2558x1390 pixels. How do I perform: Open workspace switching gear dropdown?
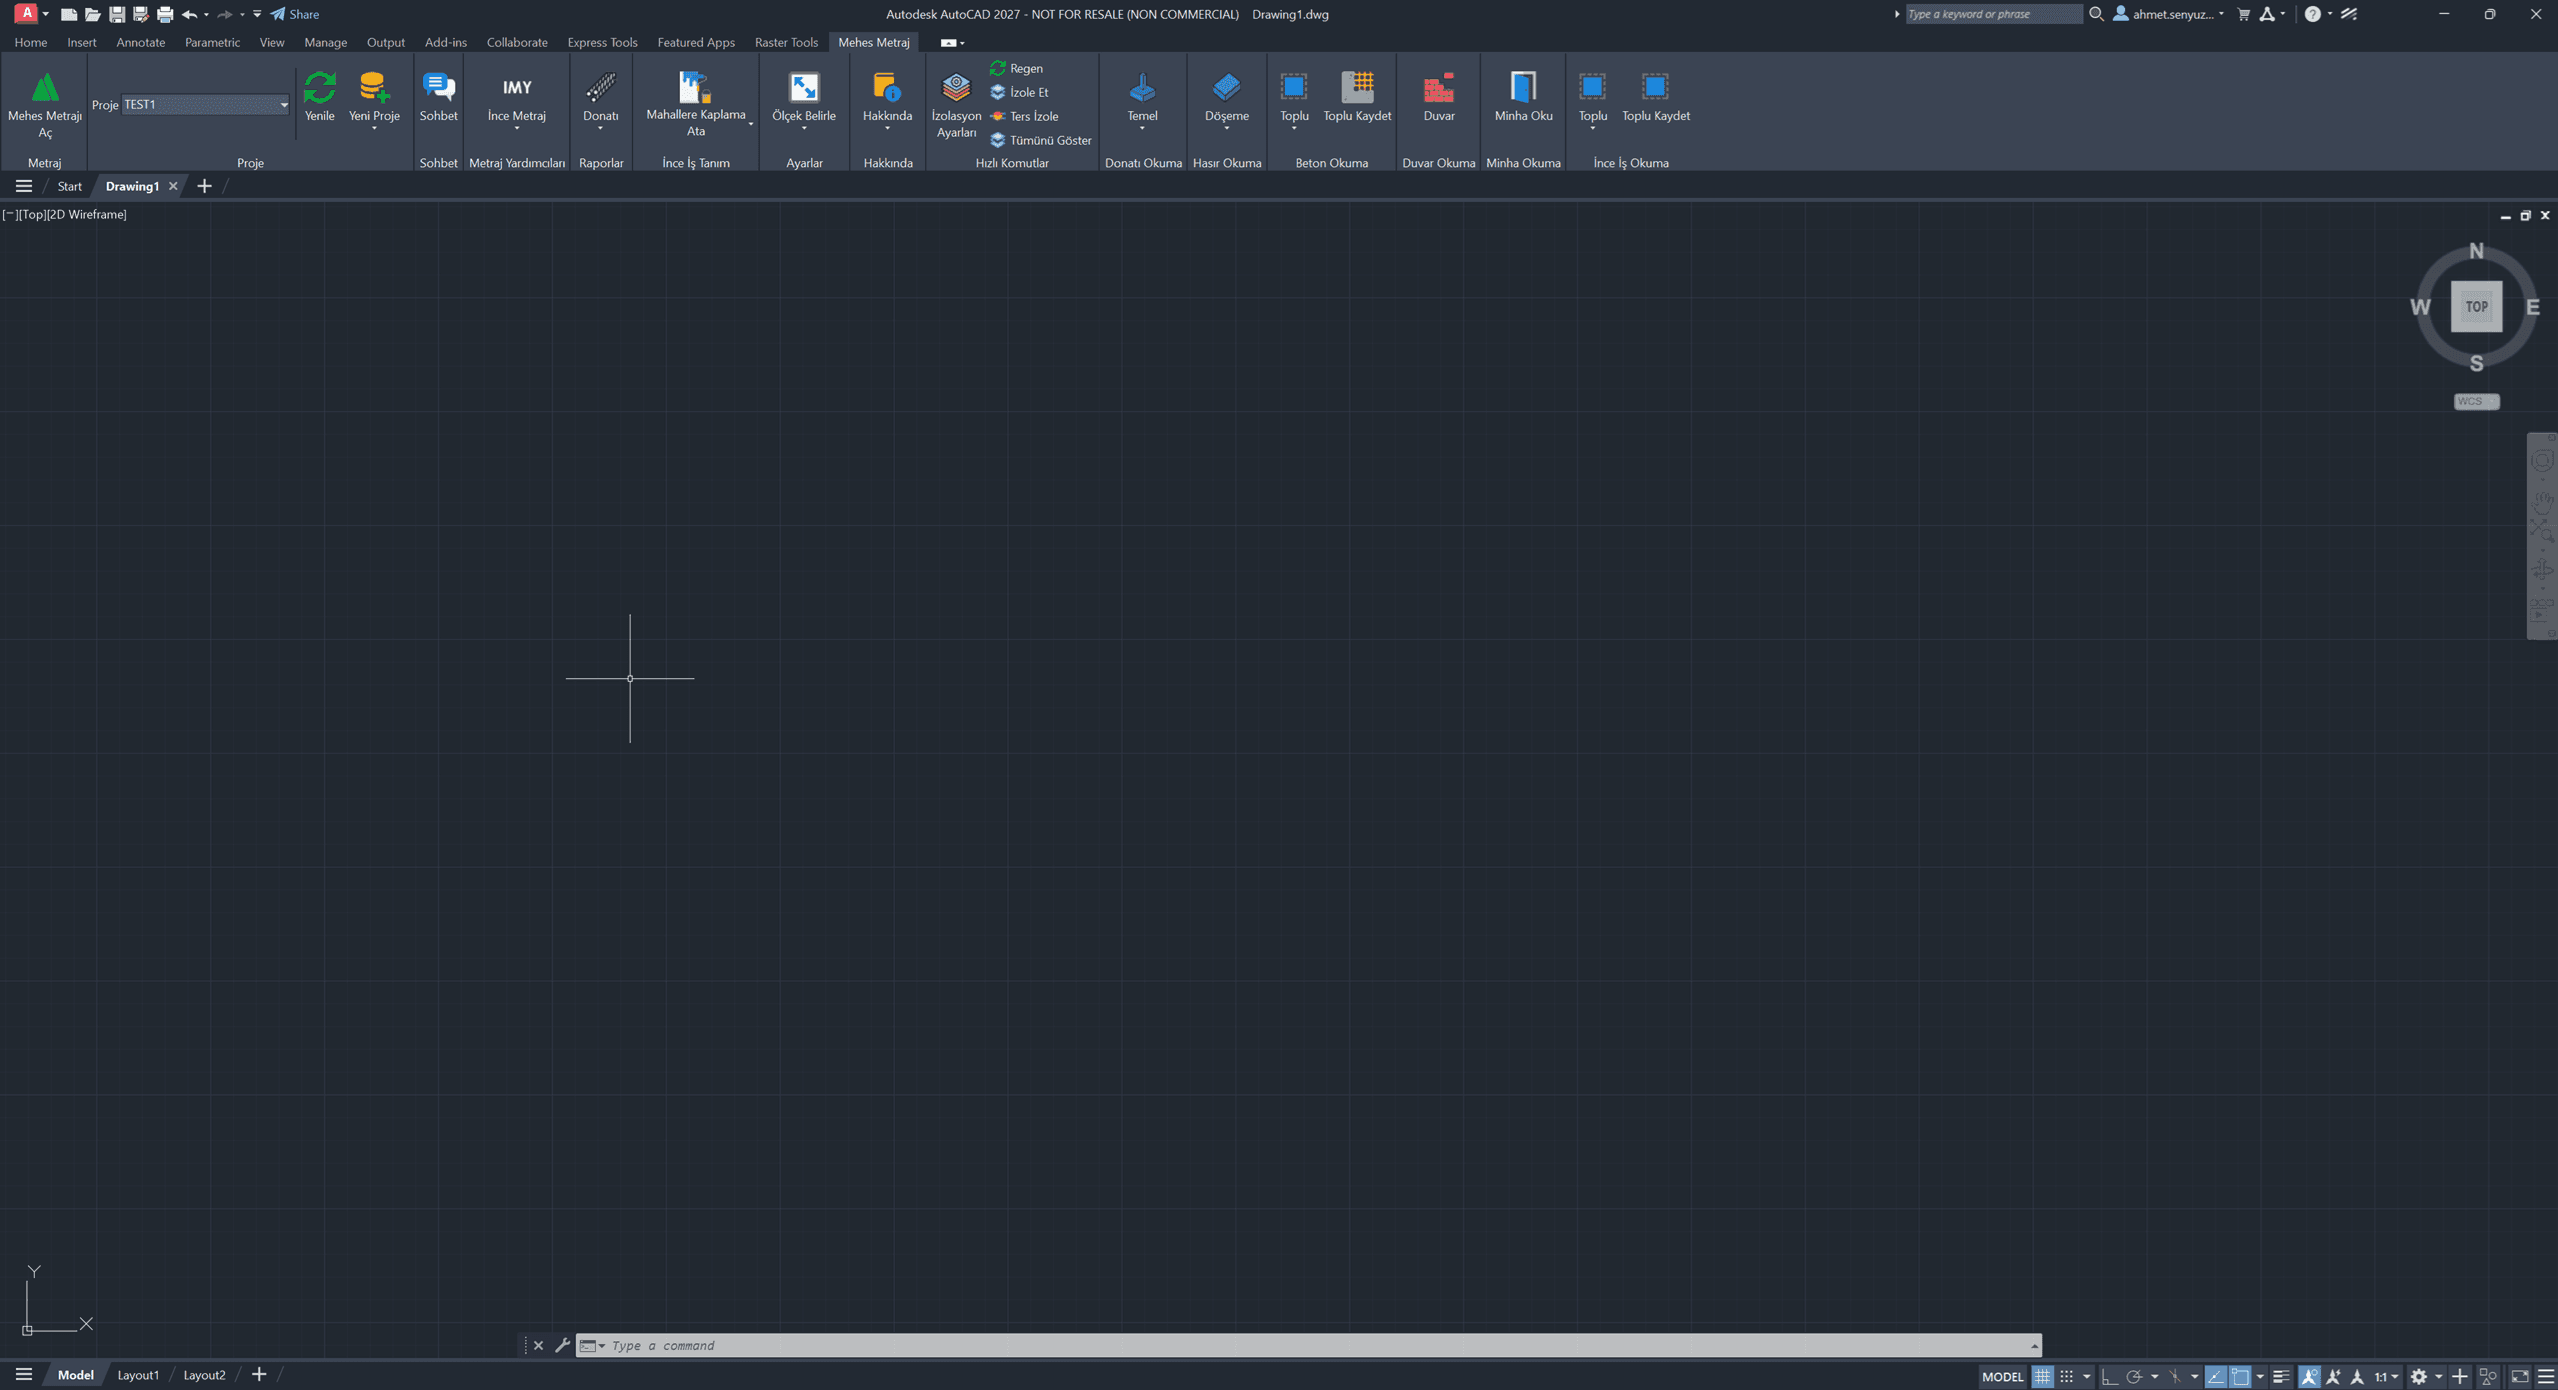pyautogui.click(x=2438, y=1376)
